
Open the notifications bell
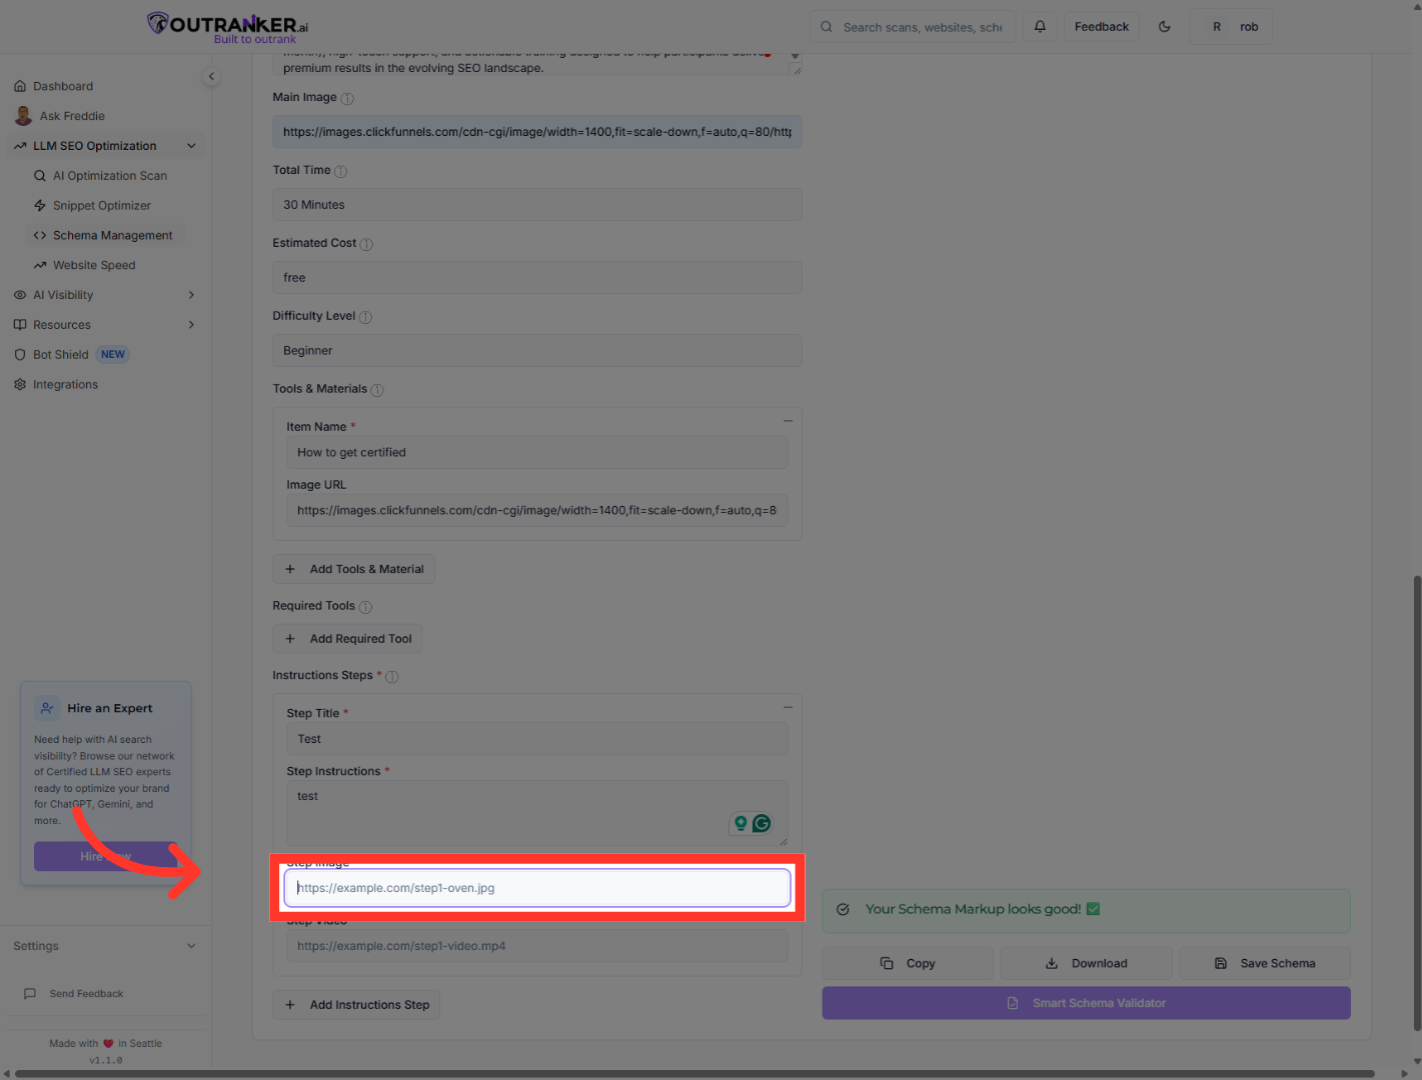[x=1040, y=27]
